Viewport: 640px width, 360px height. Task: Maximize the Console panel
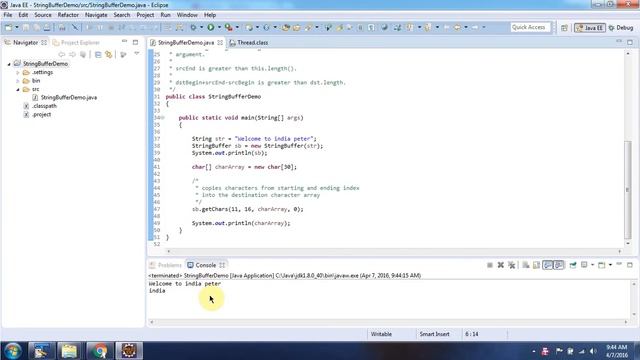(630, 265)
